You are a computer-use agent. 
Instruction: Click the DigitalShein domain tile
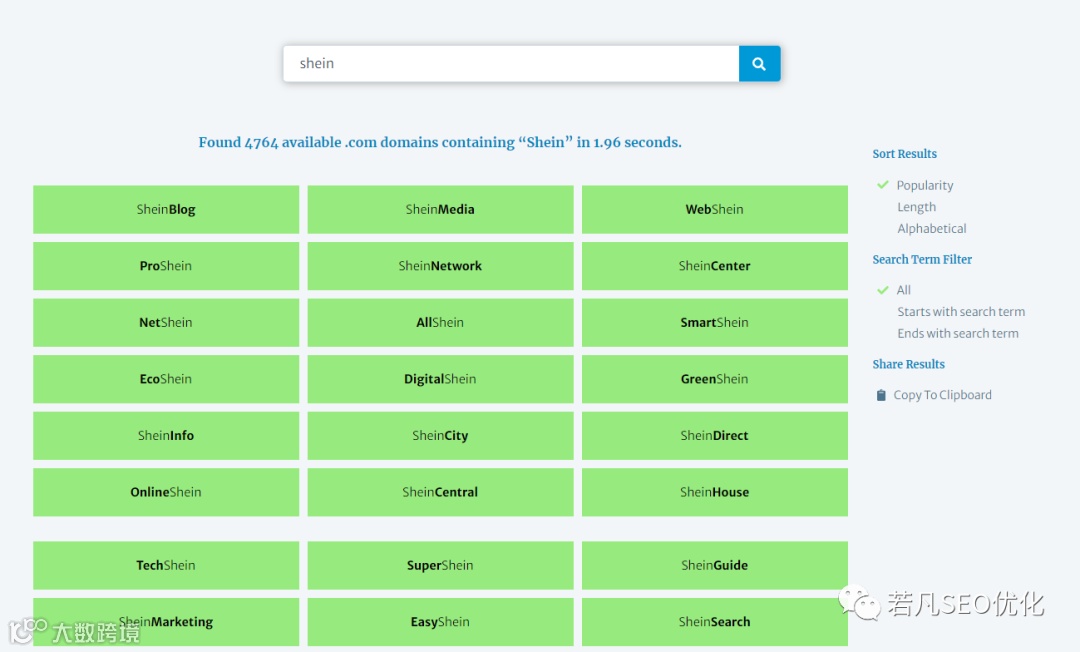pos(440,379)
